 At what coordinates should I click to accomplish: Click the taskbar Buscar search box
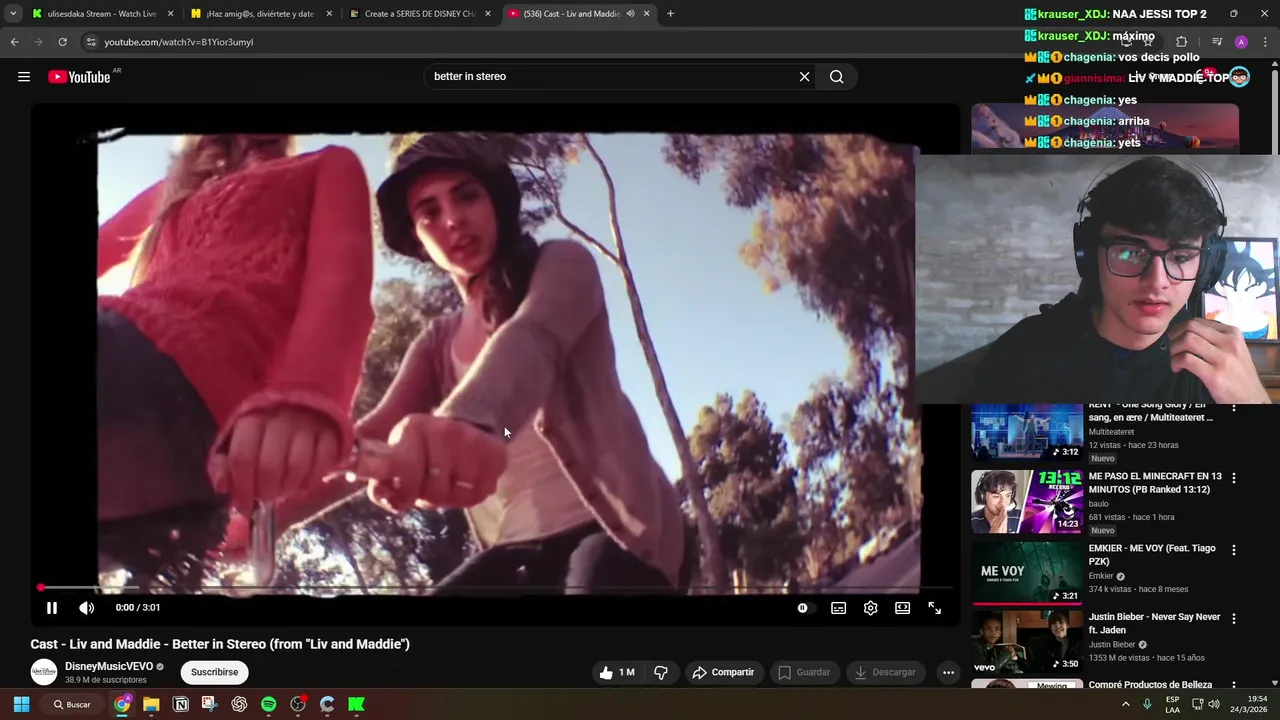pos(73,705)
